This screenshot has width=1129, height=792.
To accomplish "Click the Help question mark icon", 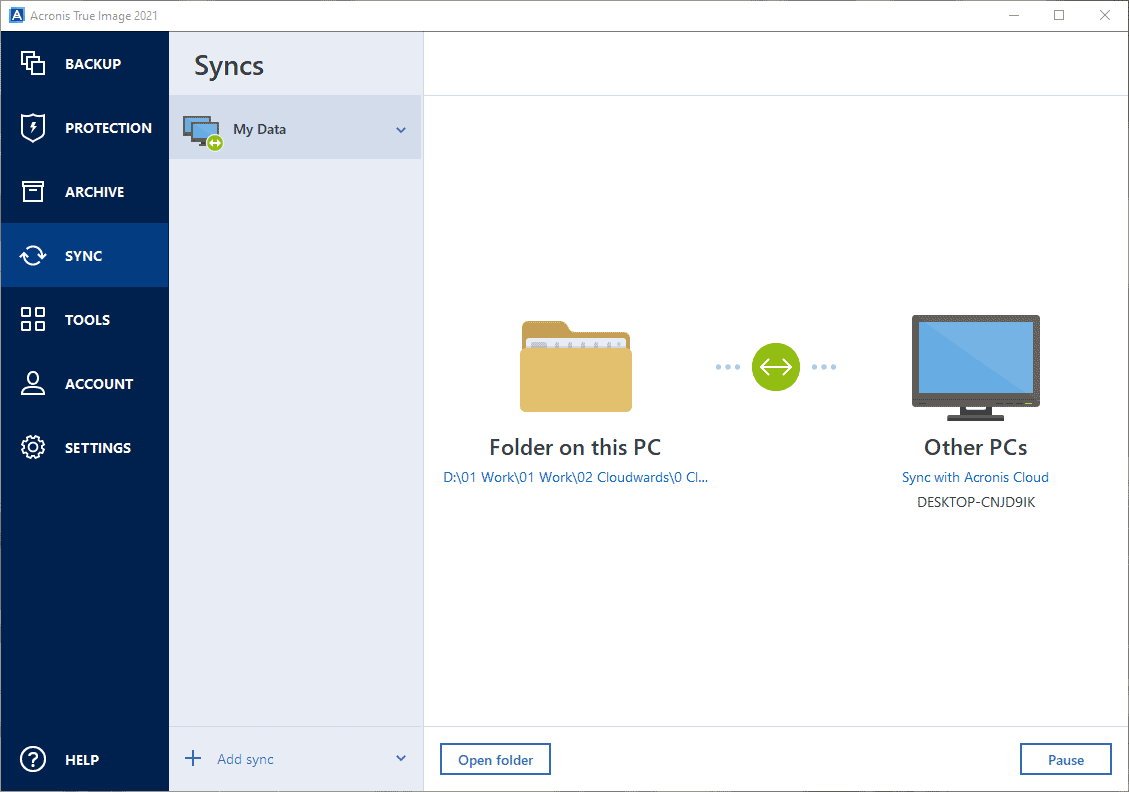I will [x=32, y=760].
